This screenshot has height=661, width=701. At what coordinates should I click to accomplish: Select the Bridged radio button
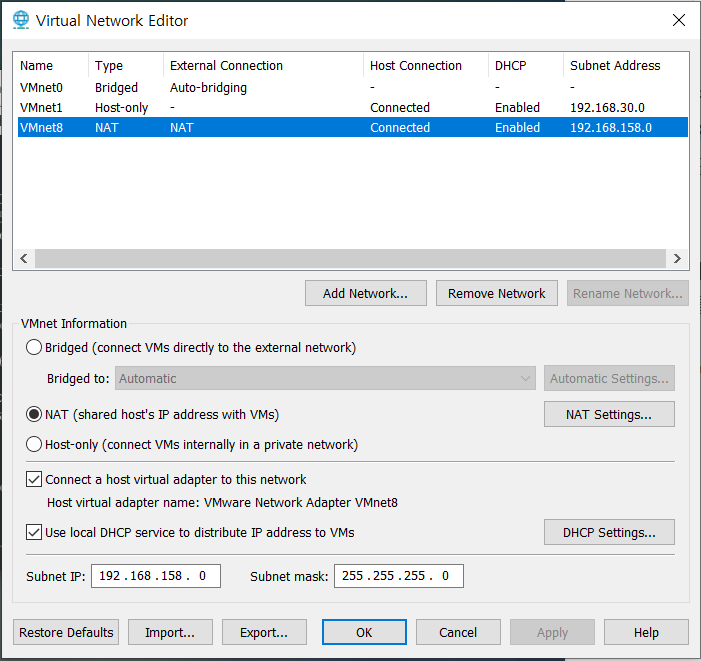tap(34, 347)
